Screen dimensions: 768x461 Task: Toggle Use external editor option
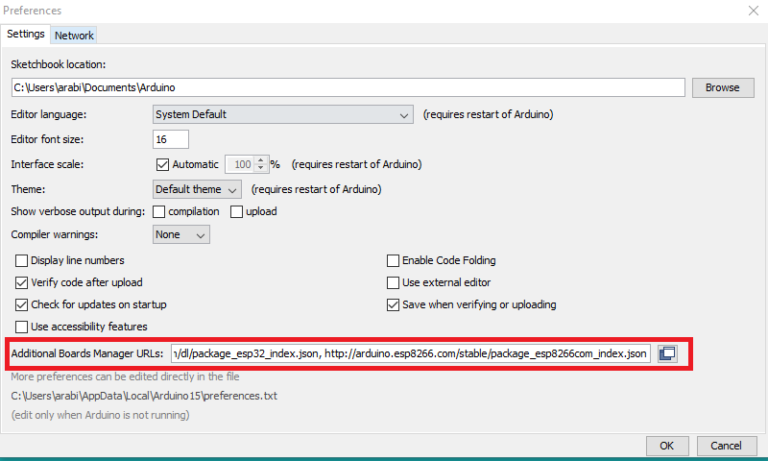393,282
